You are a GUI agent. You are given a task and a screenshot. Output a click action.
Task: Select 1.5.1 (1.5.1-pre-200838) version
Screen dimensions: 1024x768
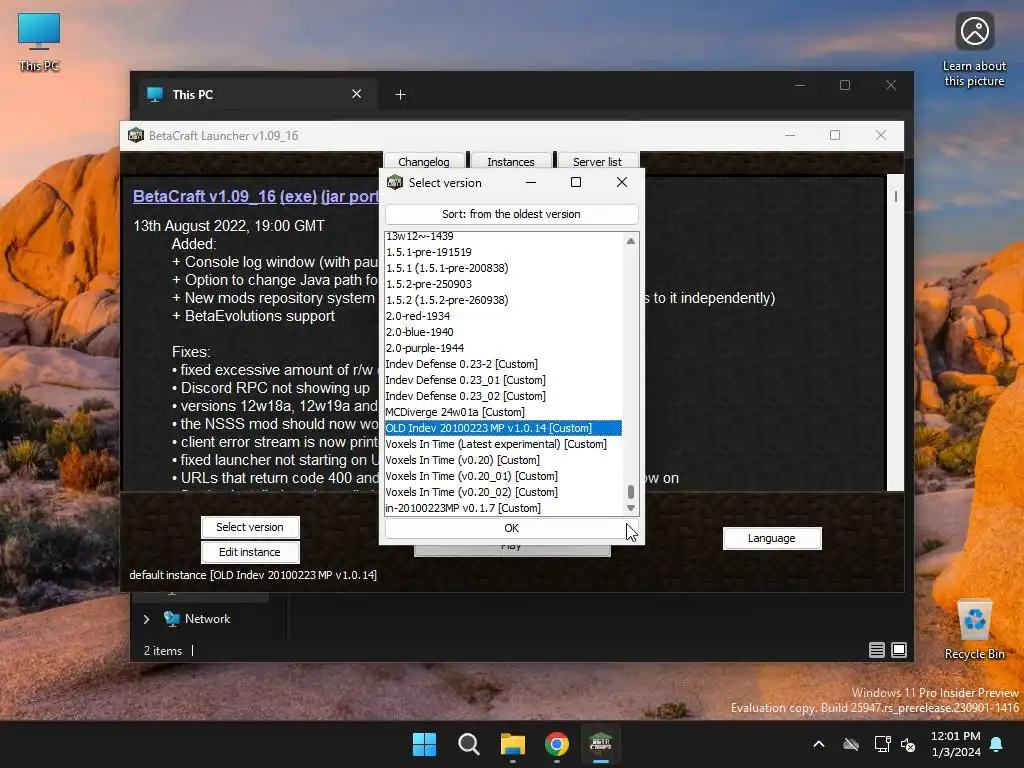point(503,268)
